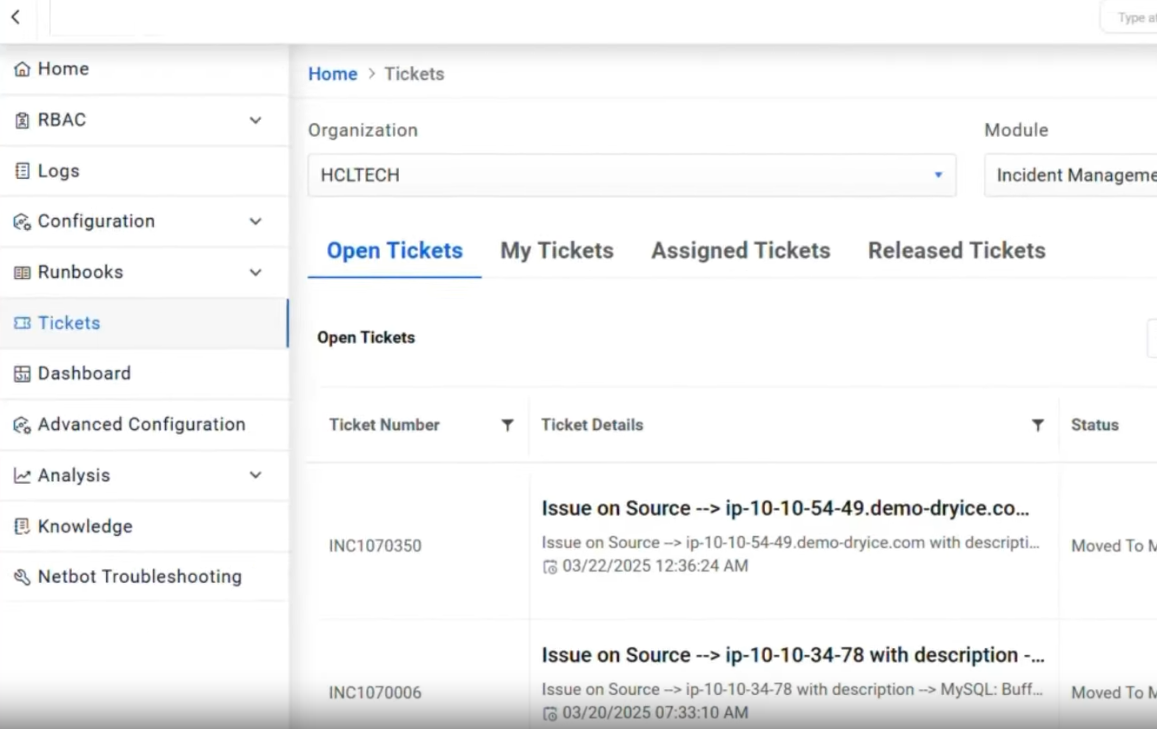This screenshot has width=1157, height=729.
Task: Click the Analysis chart icon
Action: (22, 475)
